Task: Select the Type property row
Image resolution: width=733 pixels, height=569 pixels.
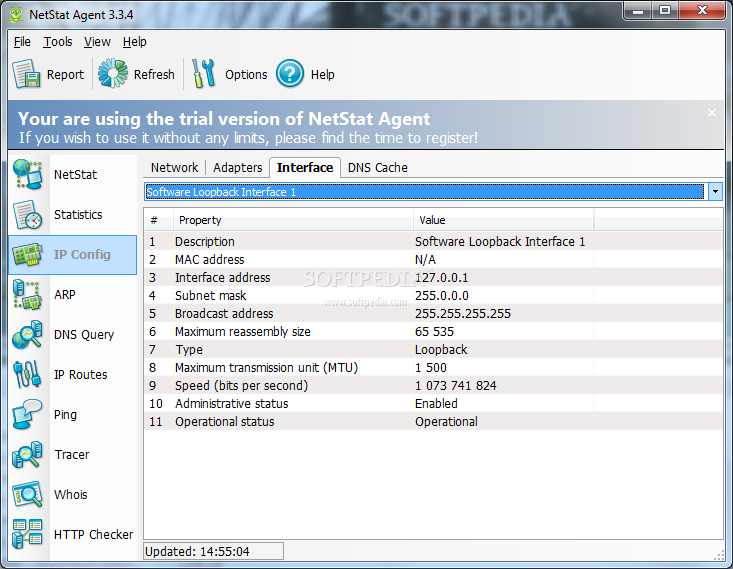Action: point(433,350)
